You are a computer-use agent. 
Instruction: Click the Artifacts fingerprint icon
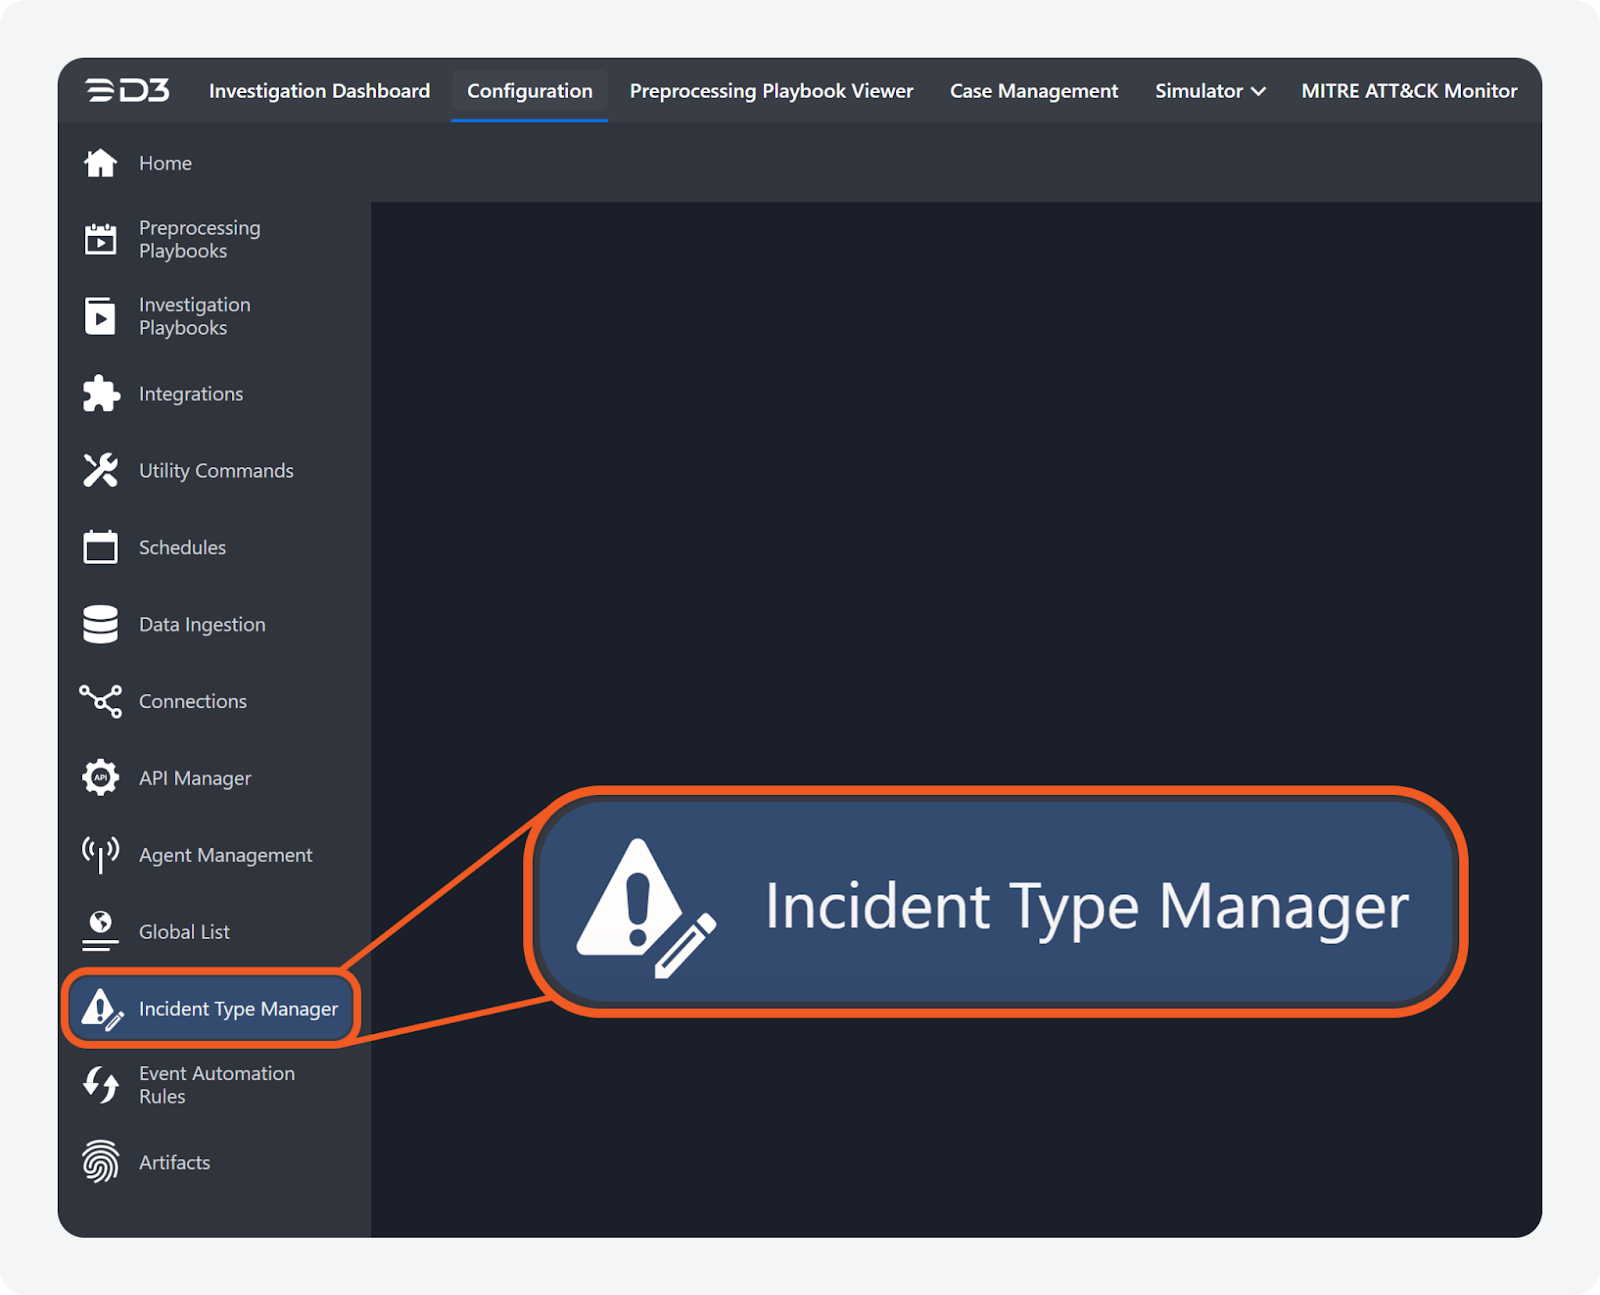(x=100, y=1162)
